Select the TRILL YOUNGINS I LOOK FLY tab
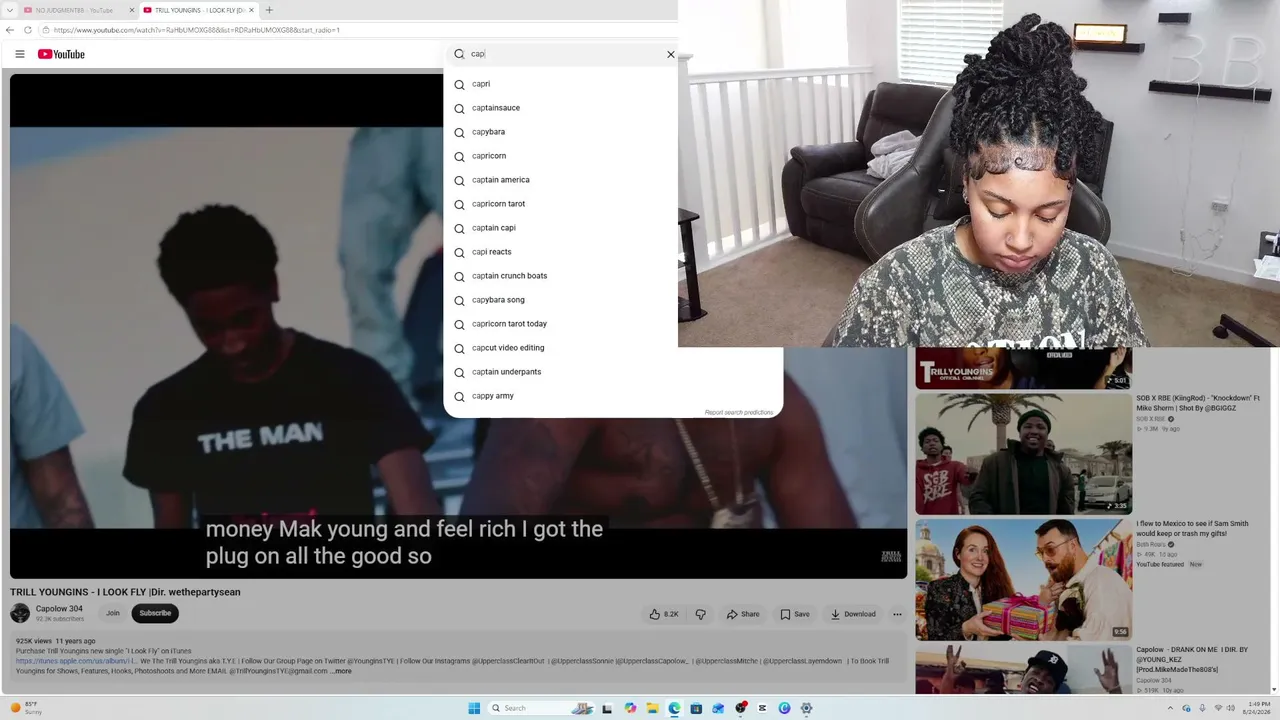Viewport: 1280px width, 720px height. [x=198, y=10]
